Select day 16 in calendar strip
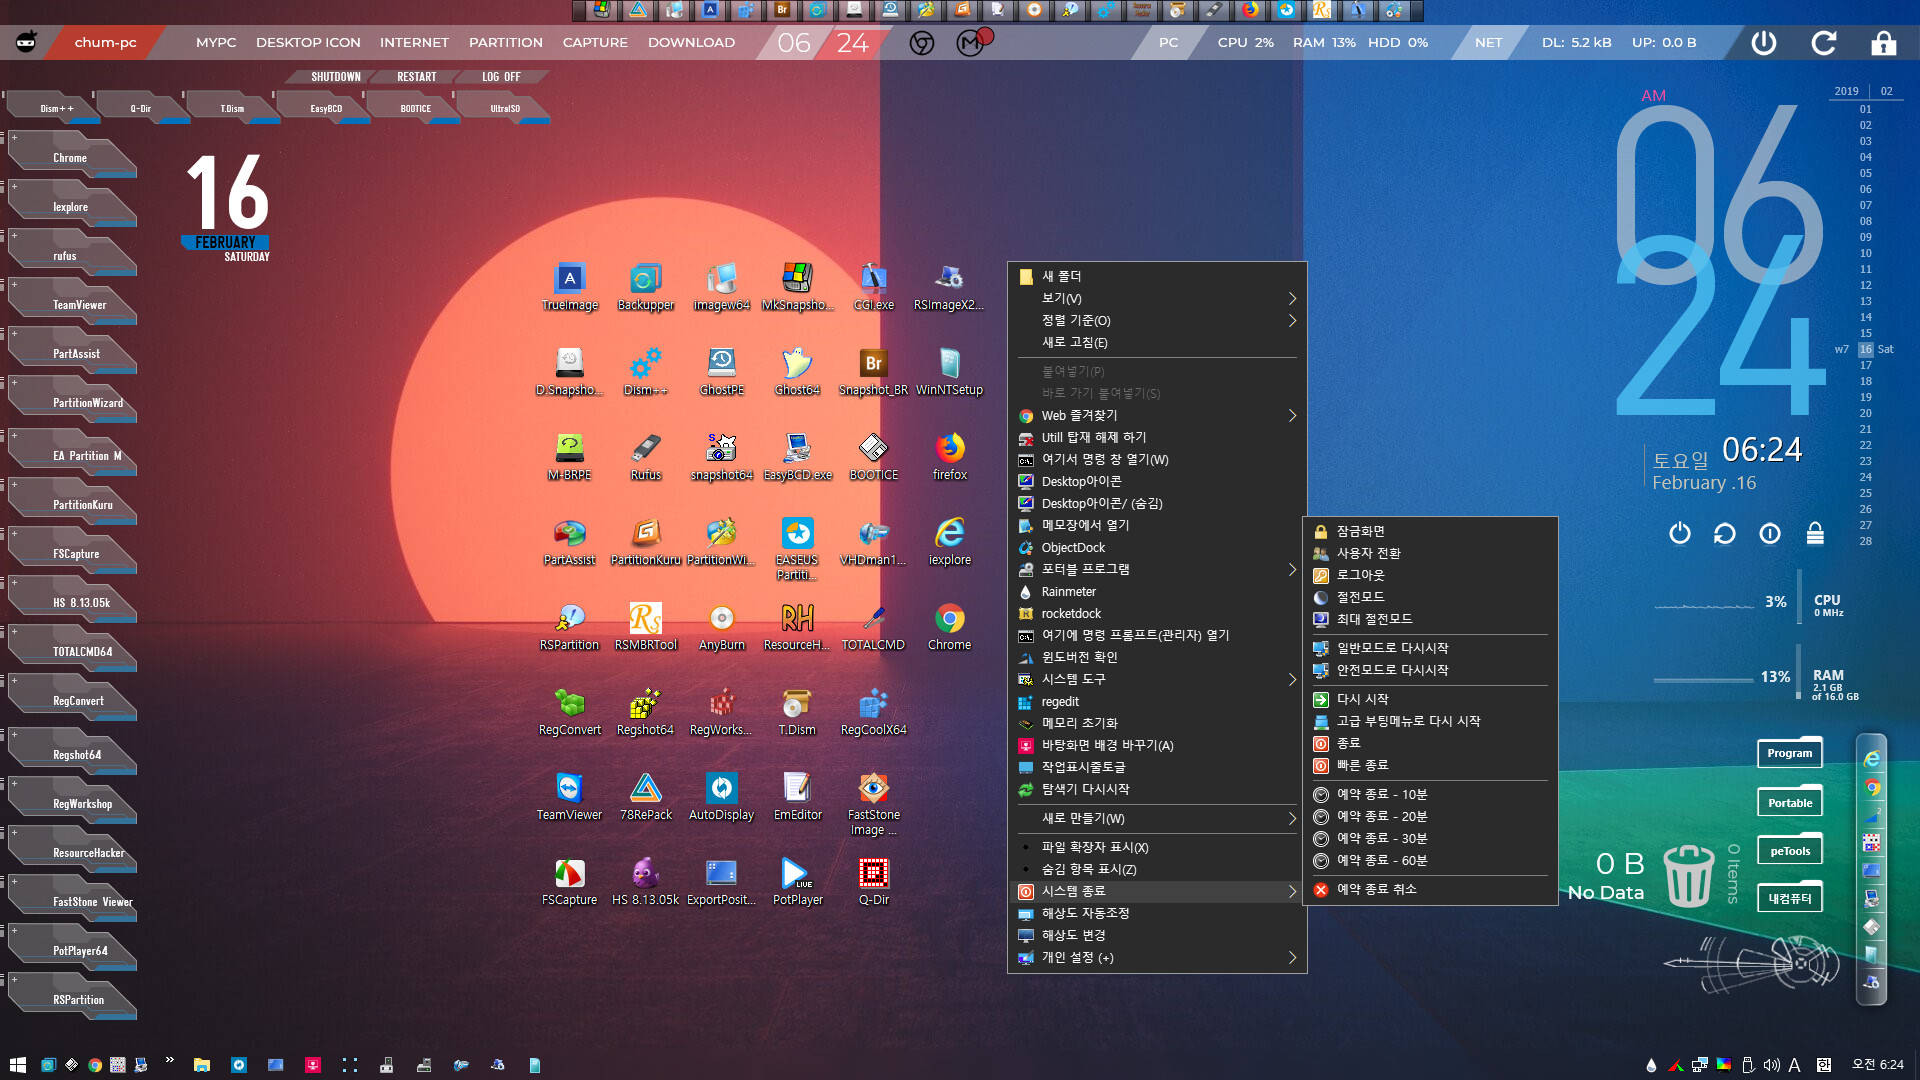Screen dimensions: 1920x1080 point(1865,349)
